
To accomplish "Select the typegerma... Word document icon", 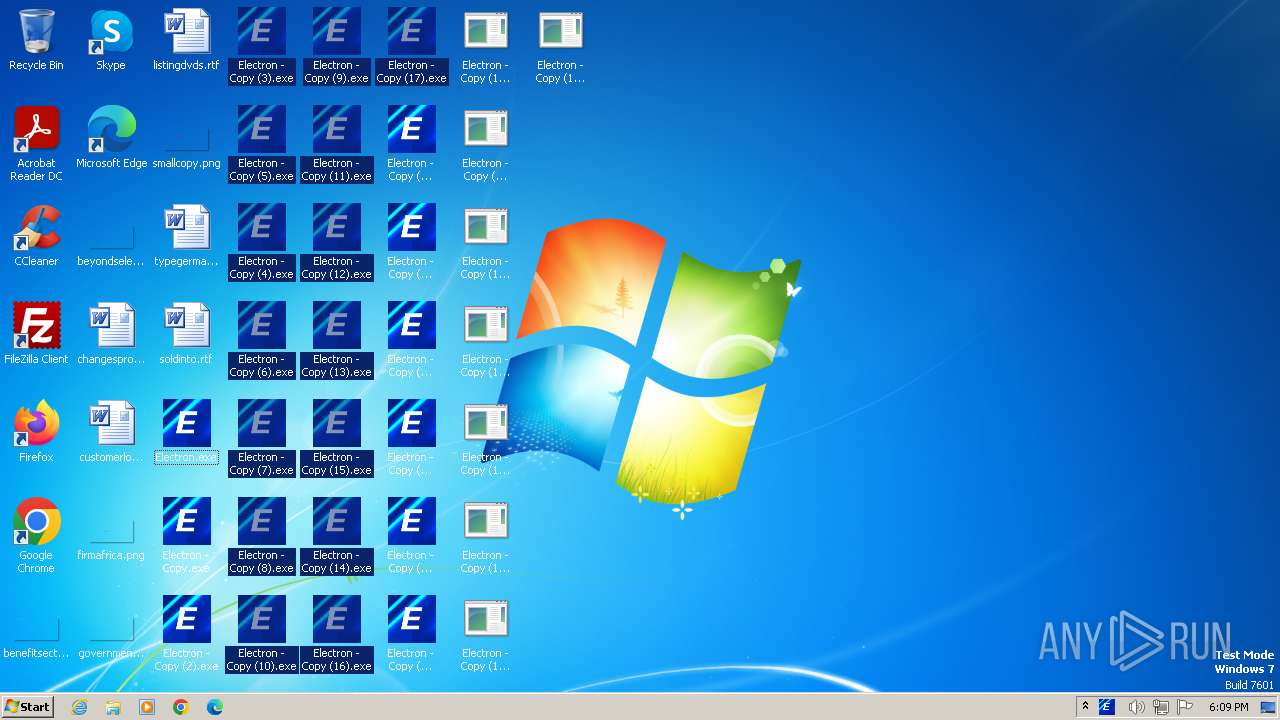I will (186, 236).
